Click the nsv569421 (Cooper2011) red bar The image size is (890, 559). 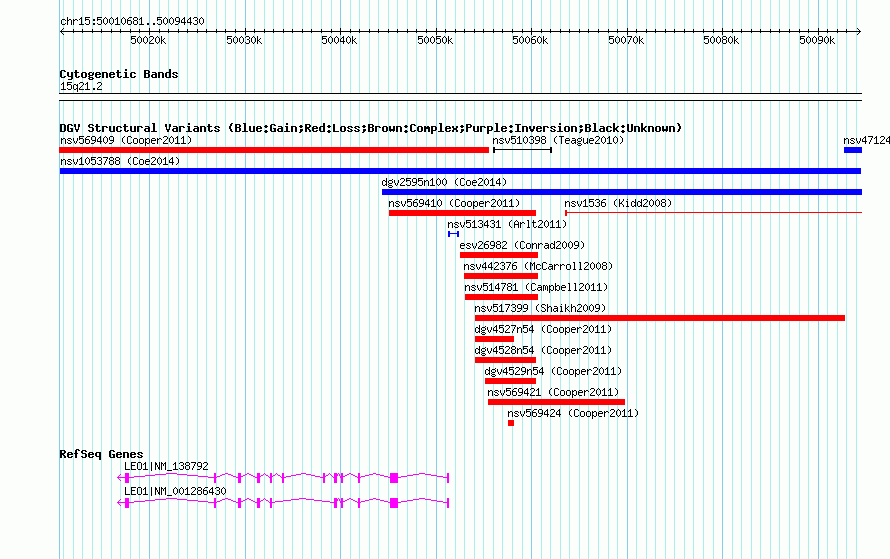click(556, 402)
